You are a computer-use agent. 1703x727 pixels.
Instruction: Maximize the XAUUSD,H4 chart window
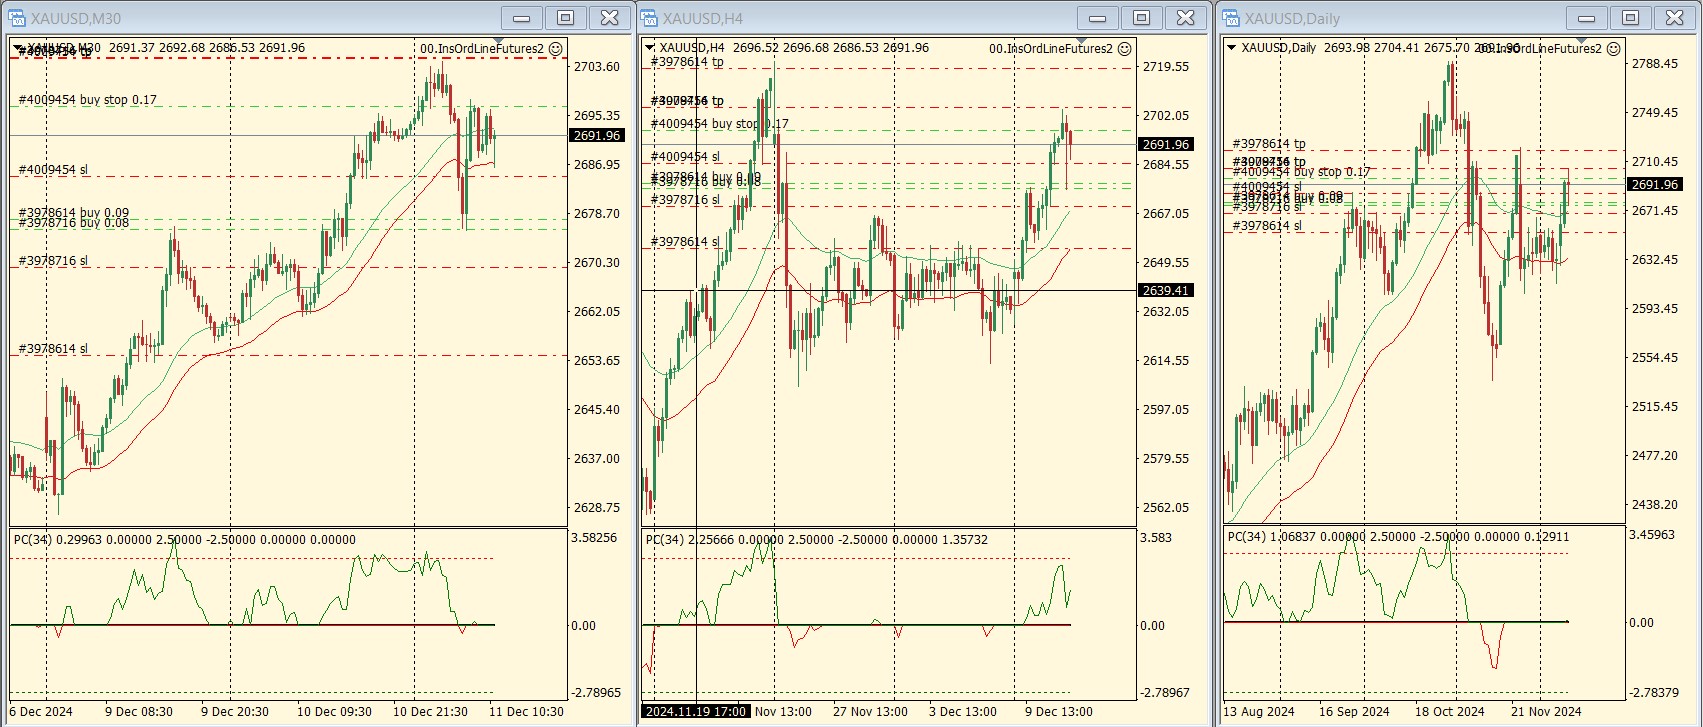[1141, 18]
